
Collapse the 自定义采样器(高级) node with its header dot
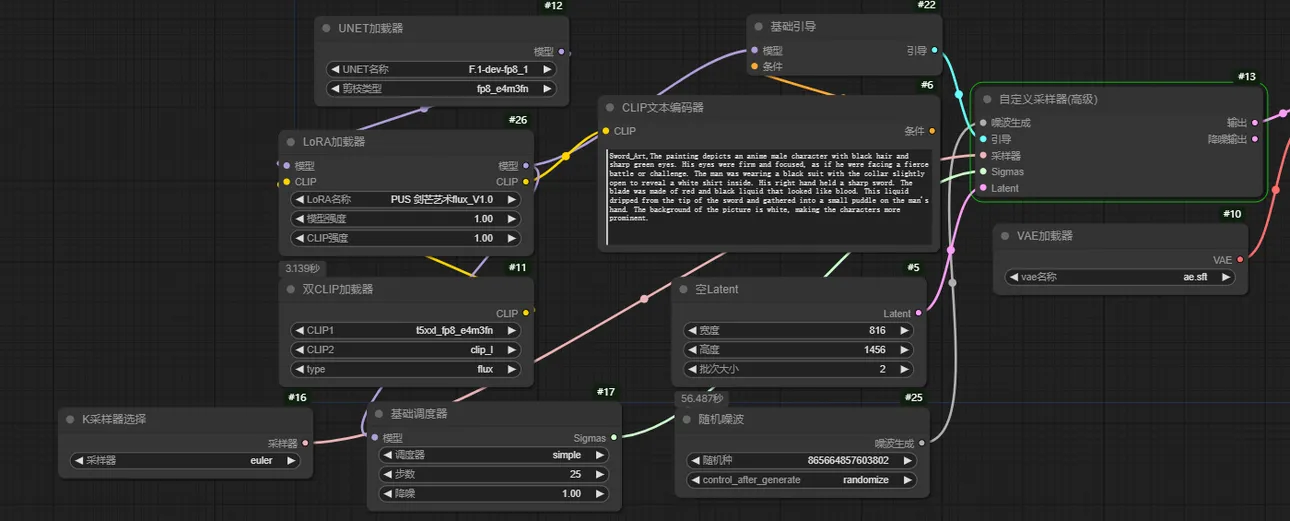point(983,99)
